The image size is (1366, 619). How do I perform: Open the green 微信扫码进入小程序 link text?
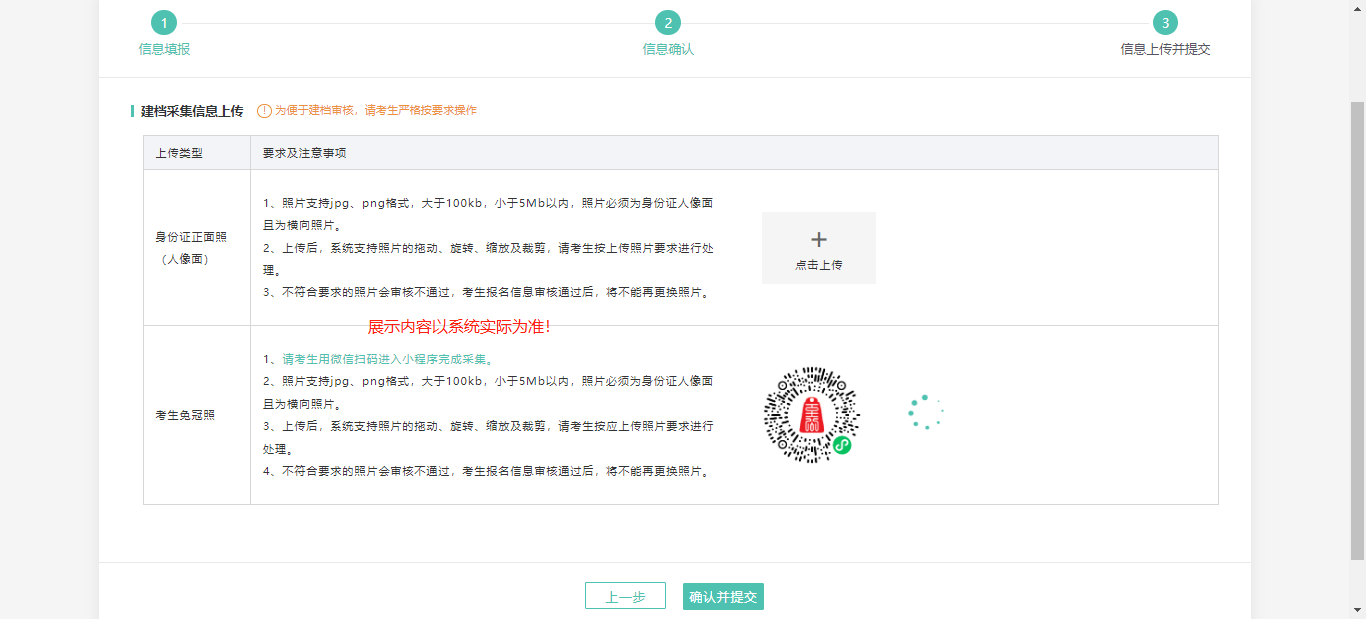pyautogui.click(x=387, y=359)
